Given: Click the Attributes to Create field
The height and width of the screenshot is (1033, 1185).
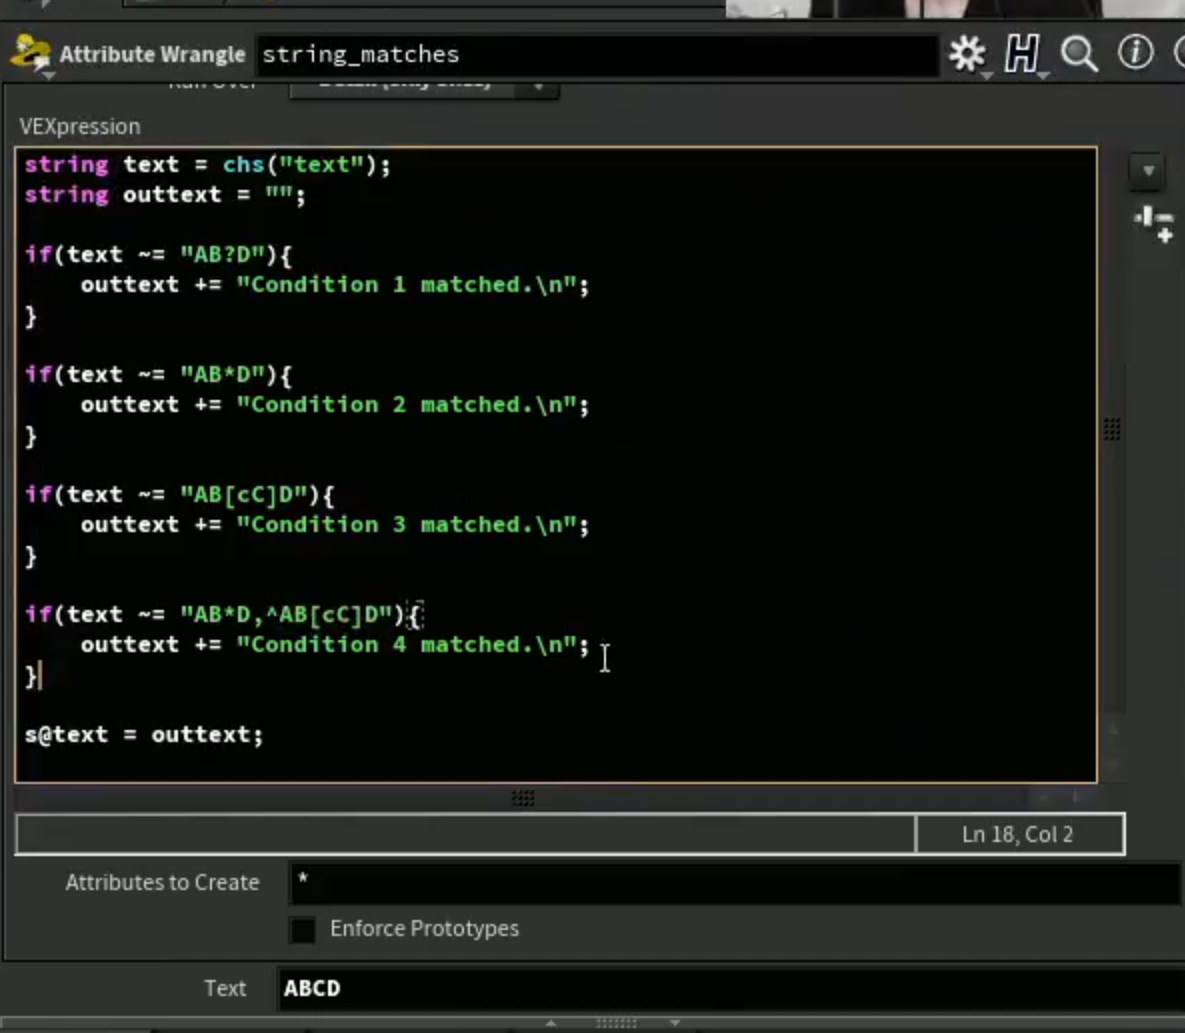Looking at the screenshot, I should pyautogui.click(x=735, y=883).
